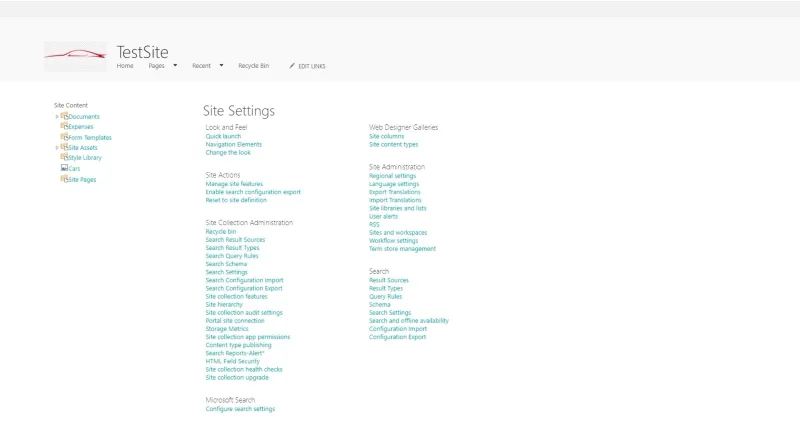Screen dimensions: 800x425
Task: Open Recycle Bin from top navigation
Action: coord(254,66)
